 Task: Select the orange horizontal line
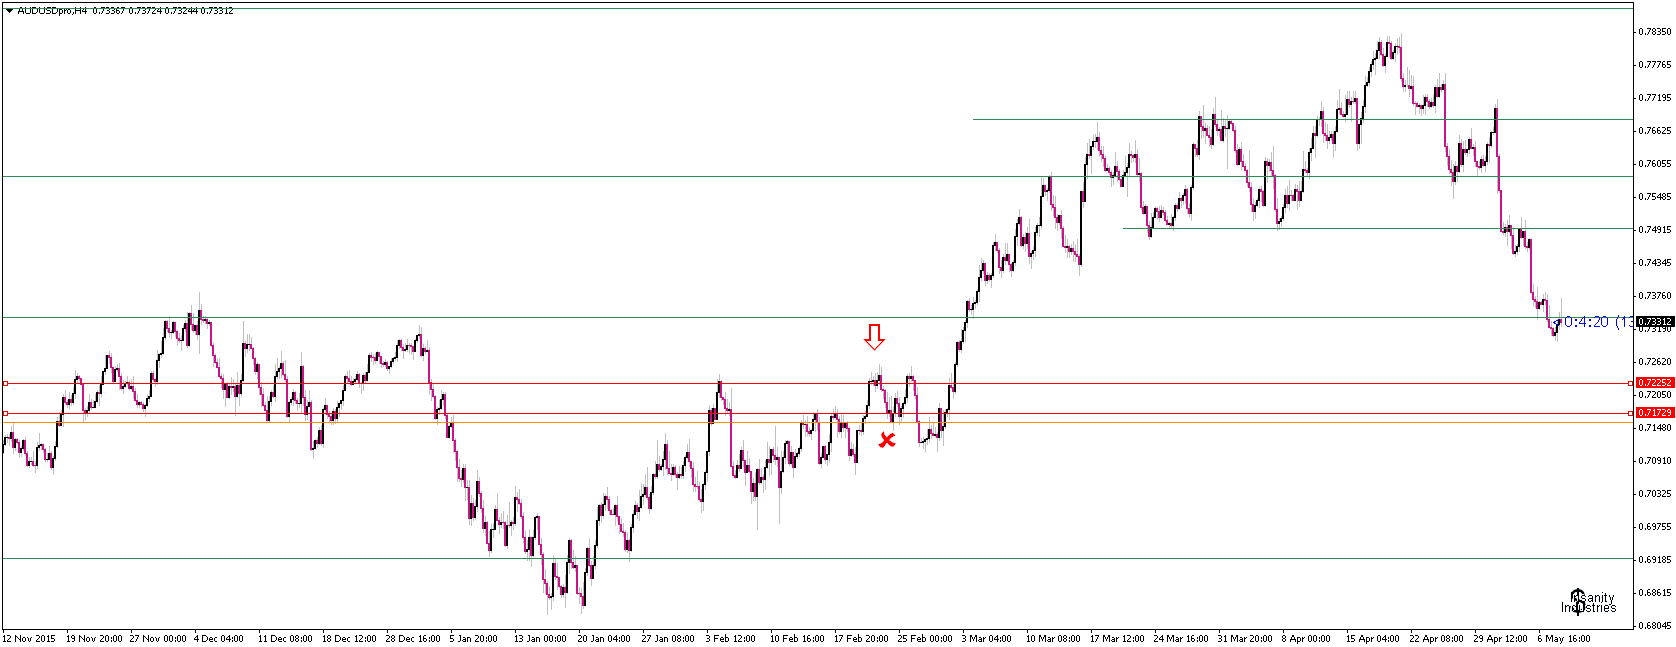[817, 422]
